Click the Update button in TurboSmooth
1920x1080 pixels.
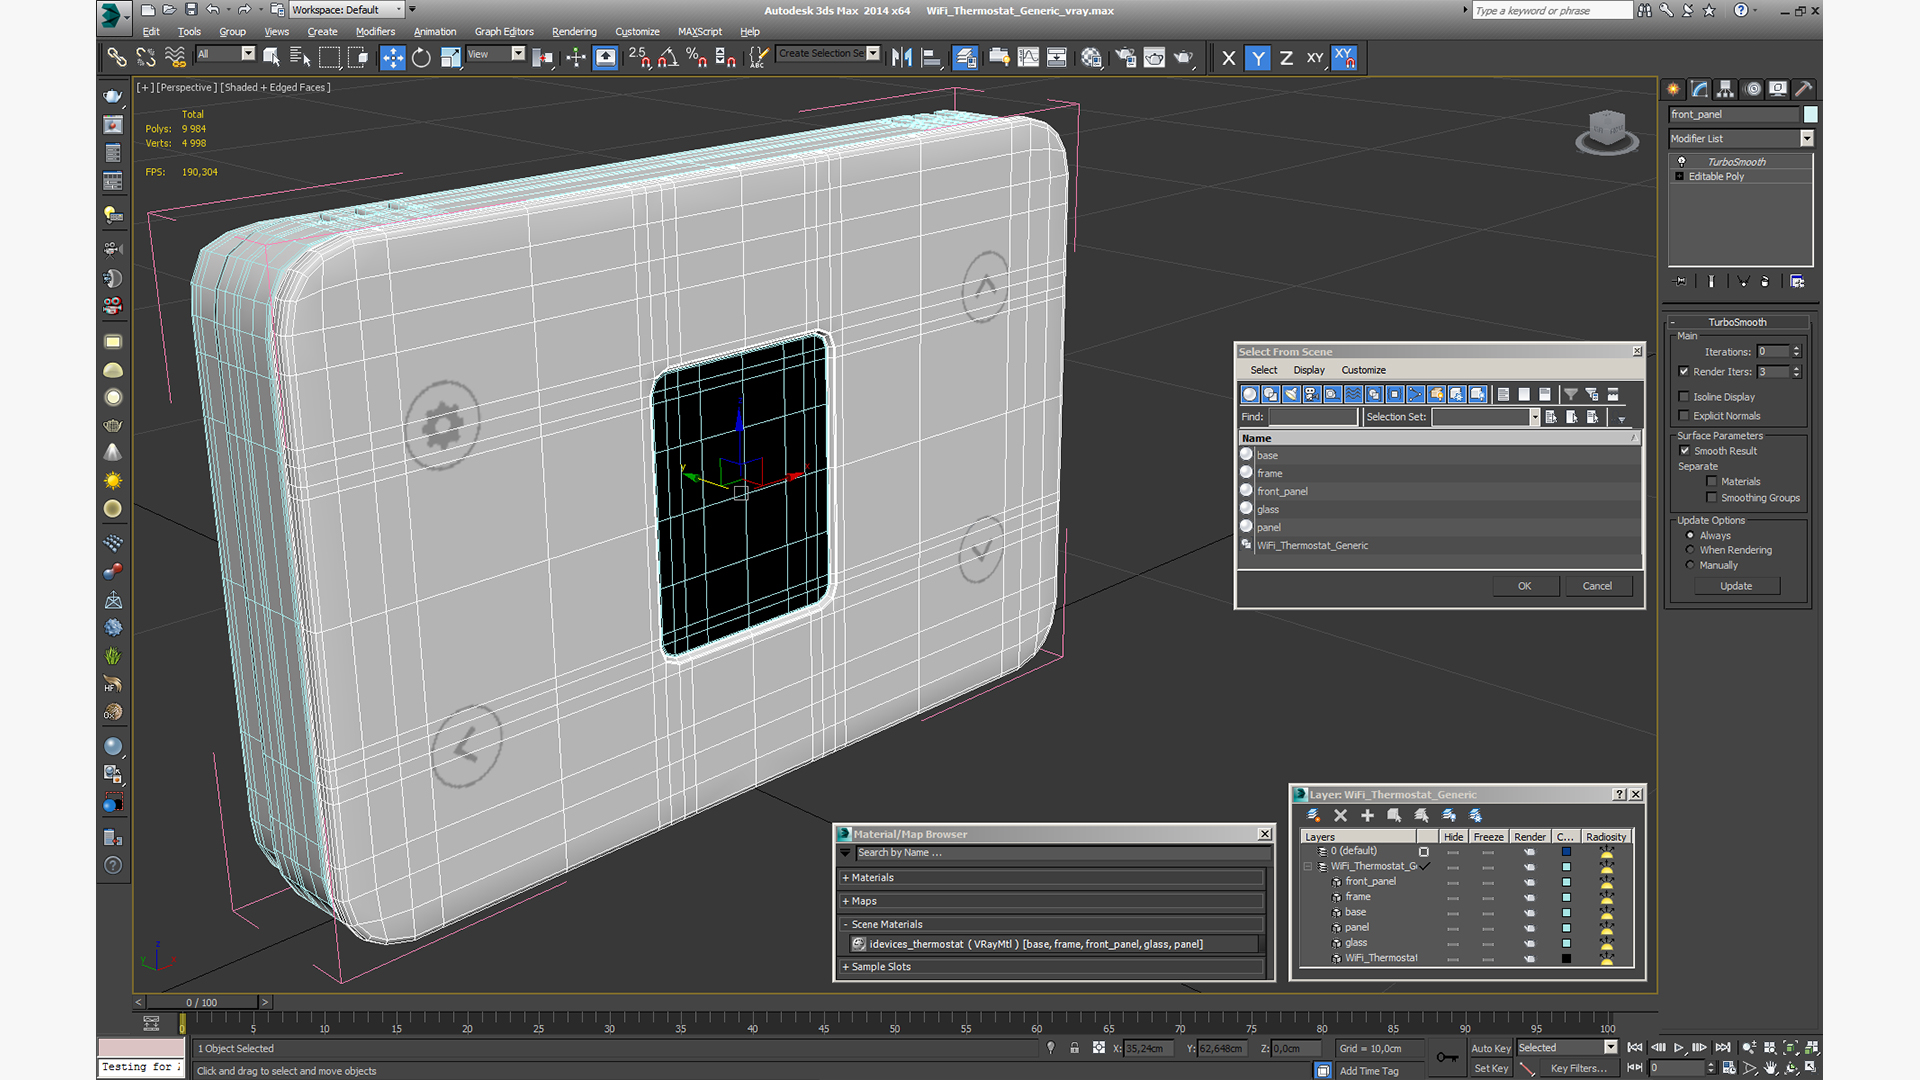point(1736,586)
